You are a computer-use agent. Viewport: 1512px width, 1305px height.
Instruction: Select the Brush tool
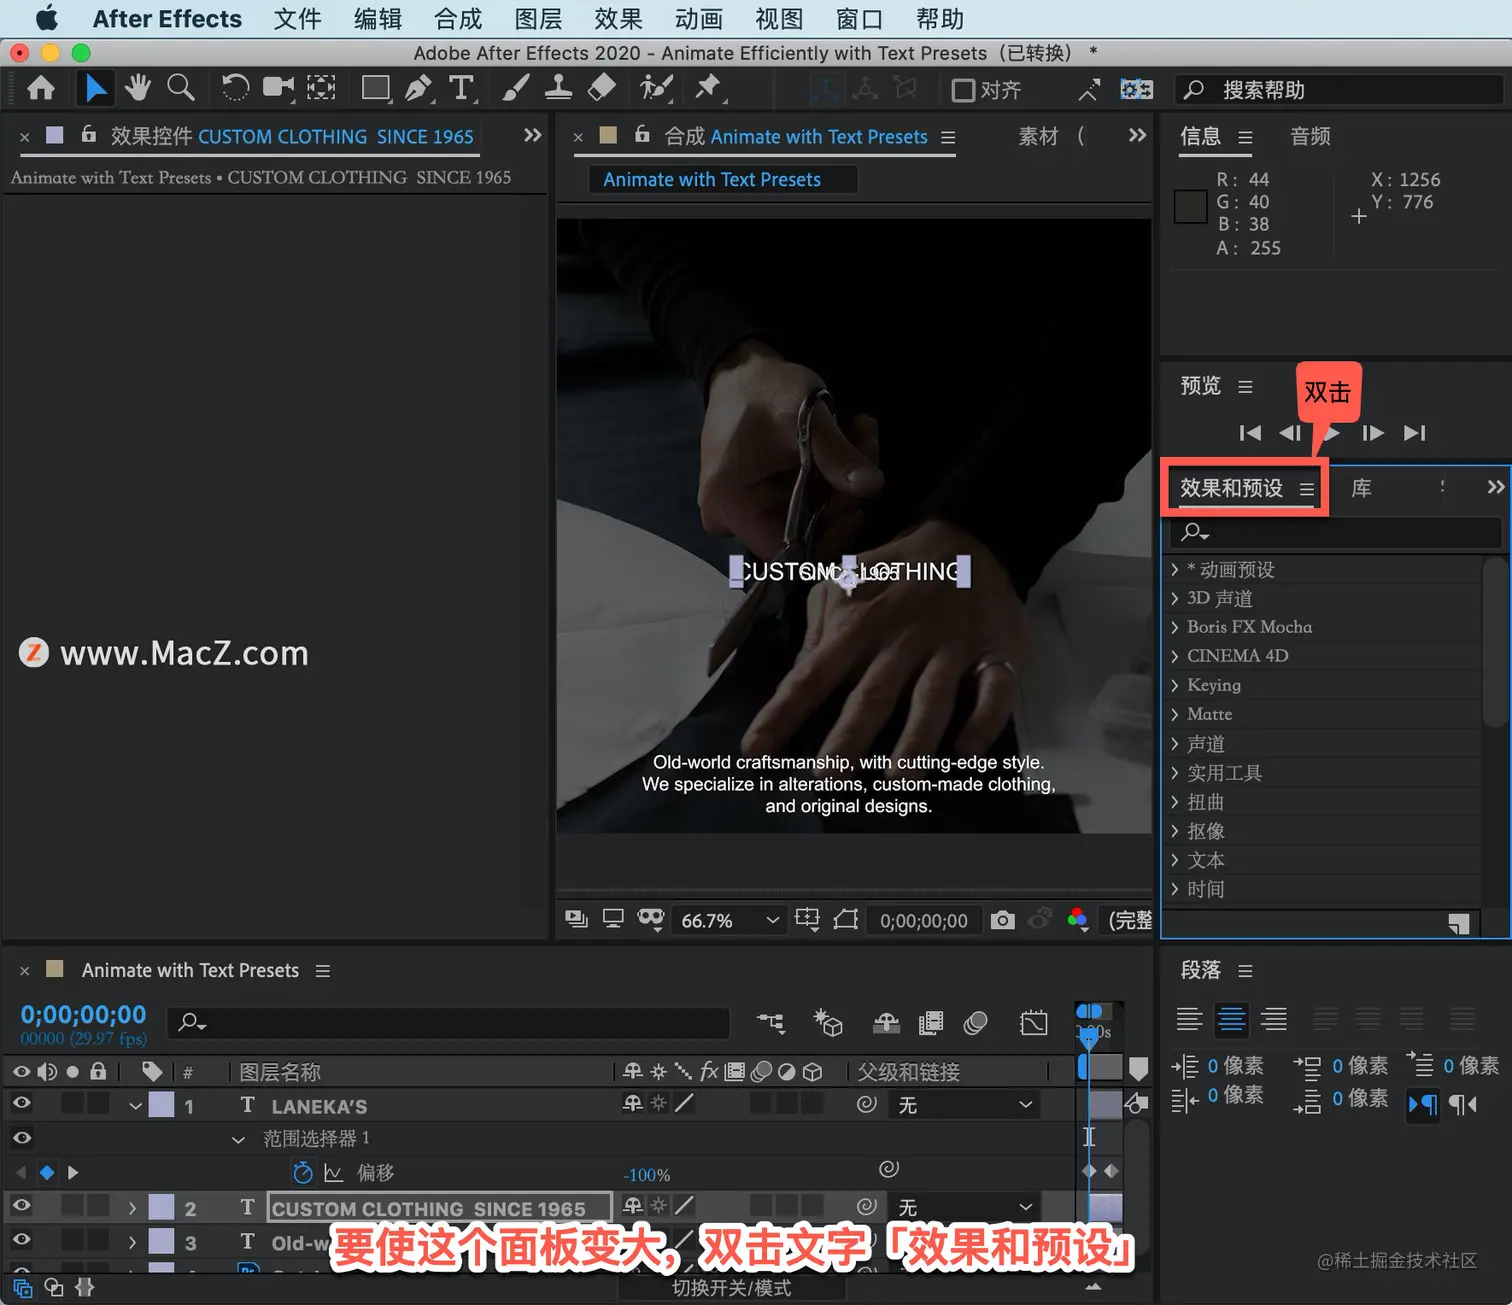(x=516, y=89)
